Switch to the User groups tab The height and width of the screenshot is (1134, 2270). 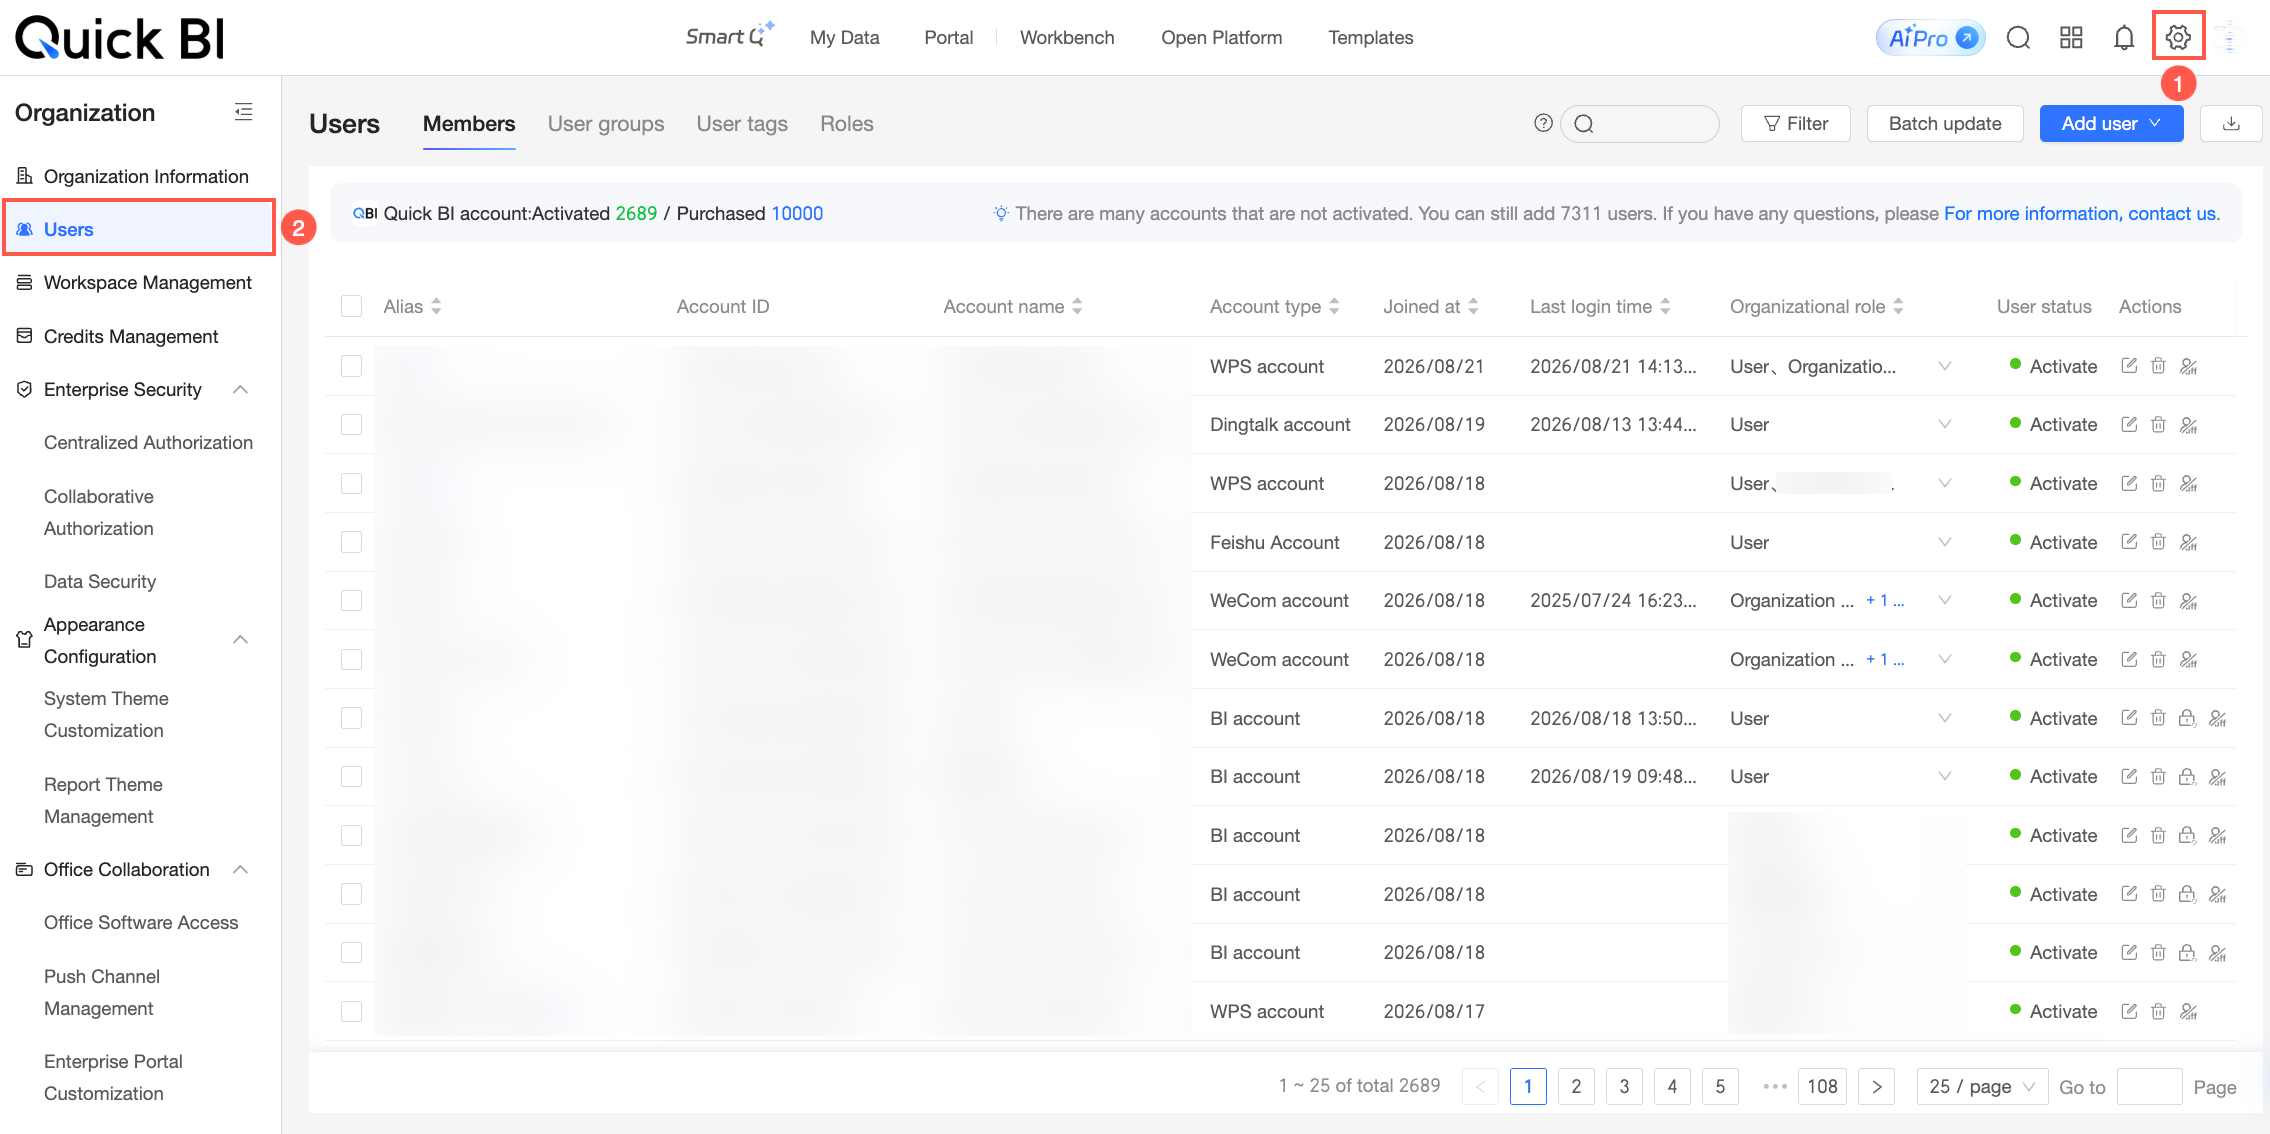pos(606,123)
